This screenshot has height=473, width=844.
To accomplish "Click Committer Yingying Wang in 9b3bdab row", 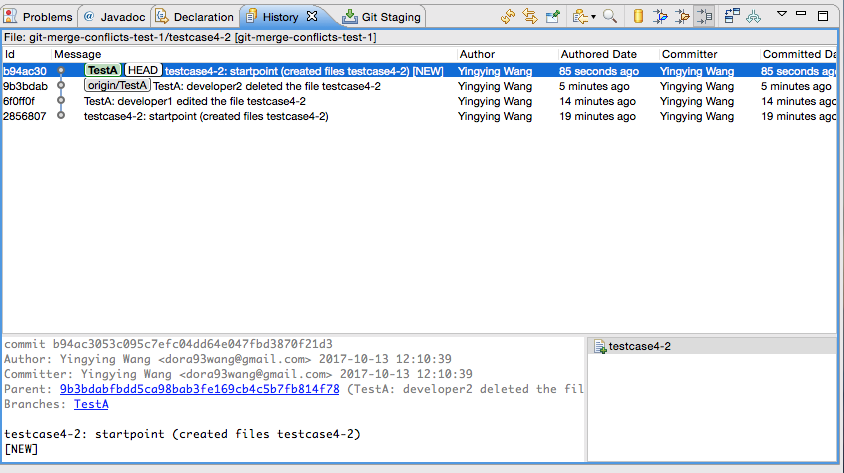I will click(697, 86).
